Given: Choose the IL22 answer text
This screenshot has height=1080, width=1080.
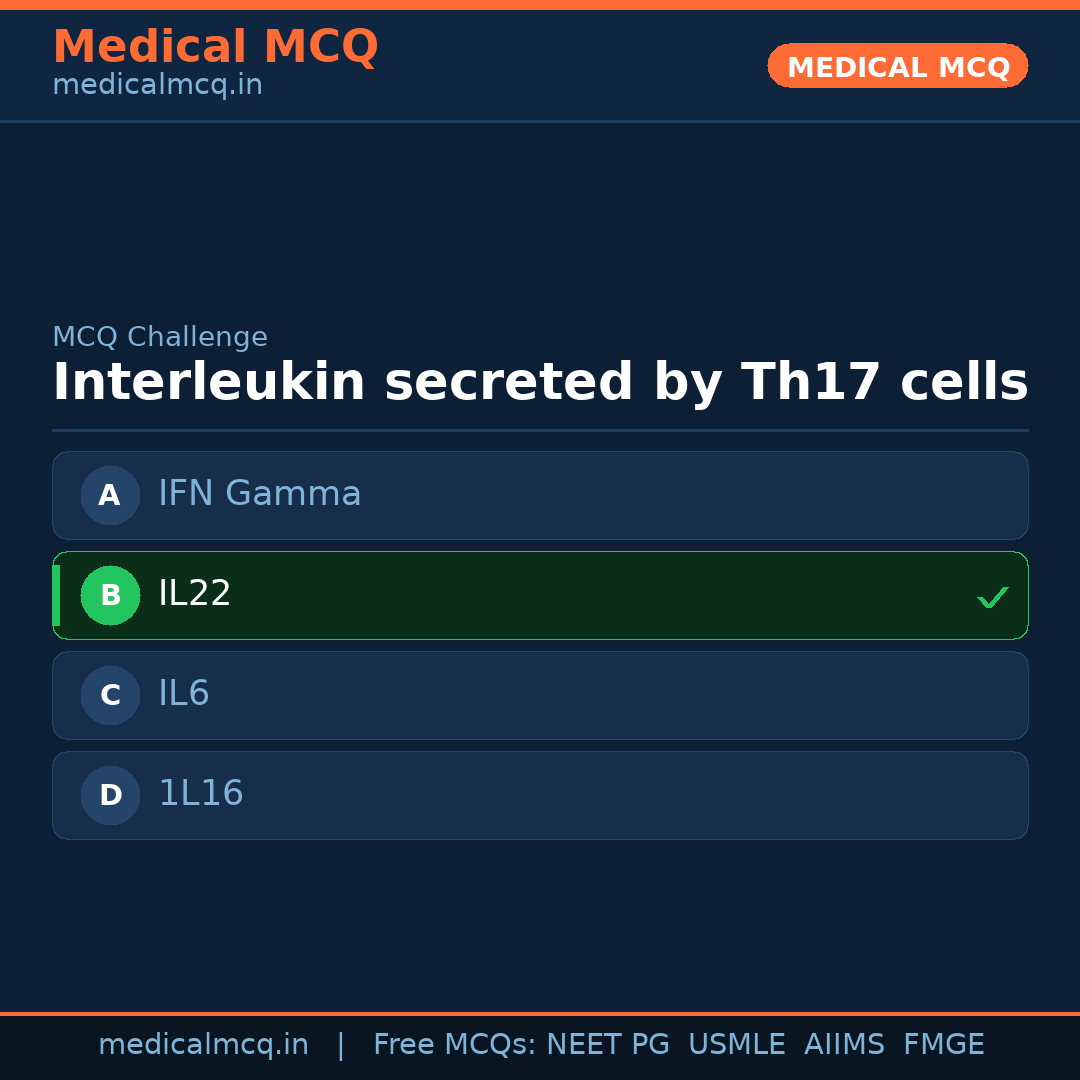Looking at the screenshot, I should tap(194, 594).
